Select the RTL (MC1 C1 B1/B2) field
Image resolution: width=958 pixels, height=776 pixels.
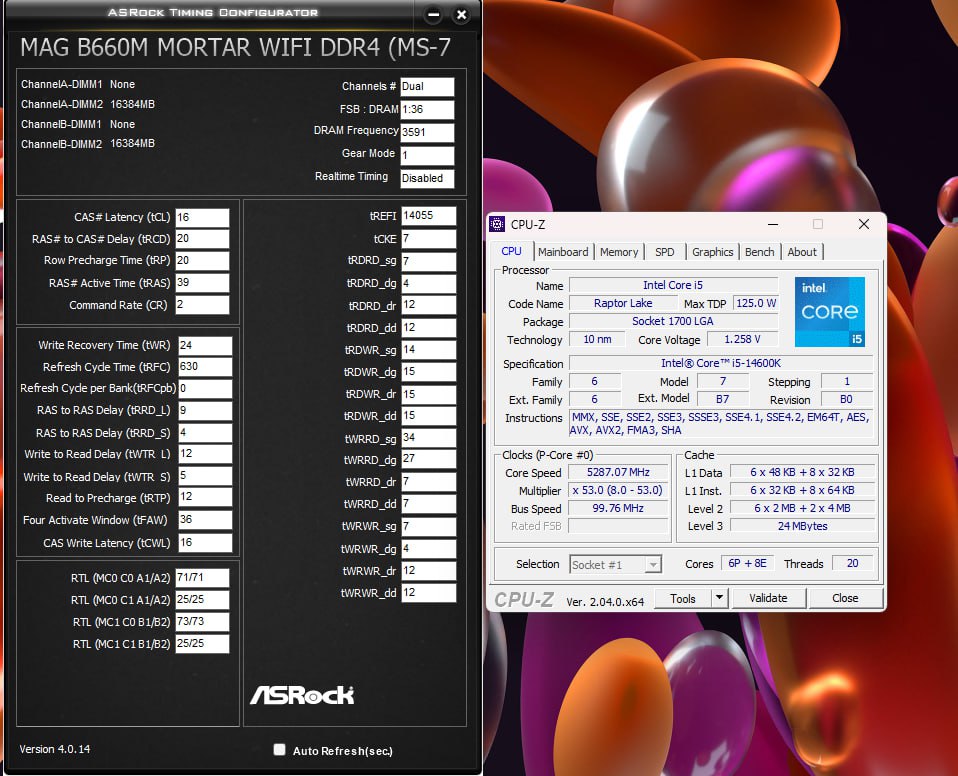pos(202,644)
